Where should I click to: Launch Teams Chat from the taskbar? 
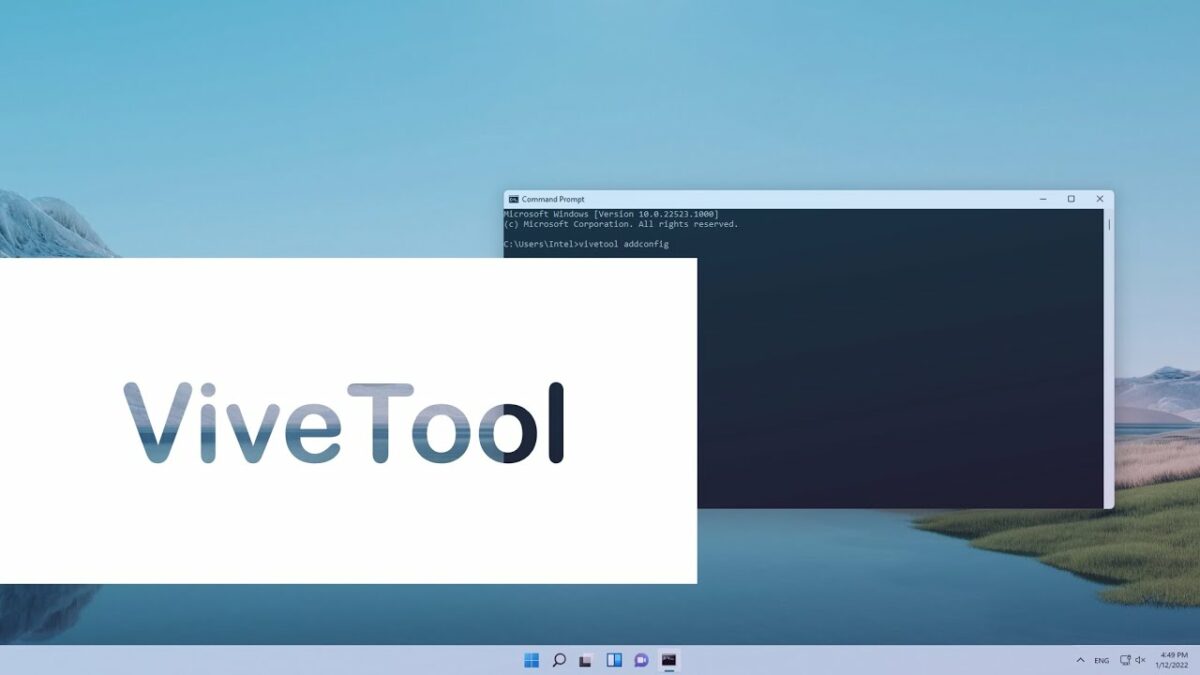[x=642, y=660]
